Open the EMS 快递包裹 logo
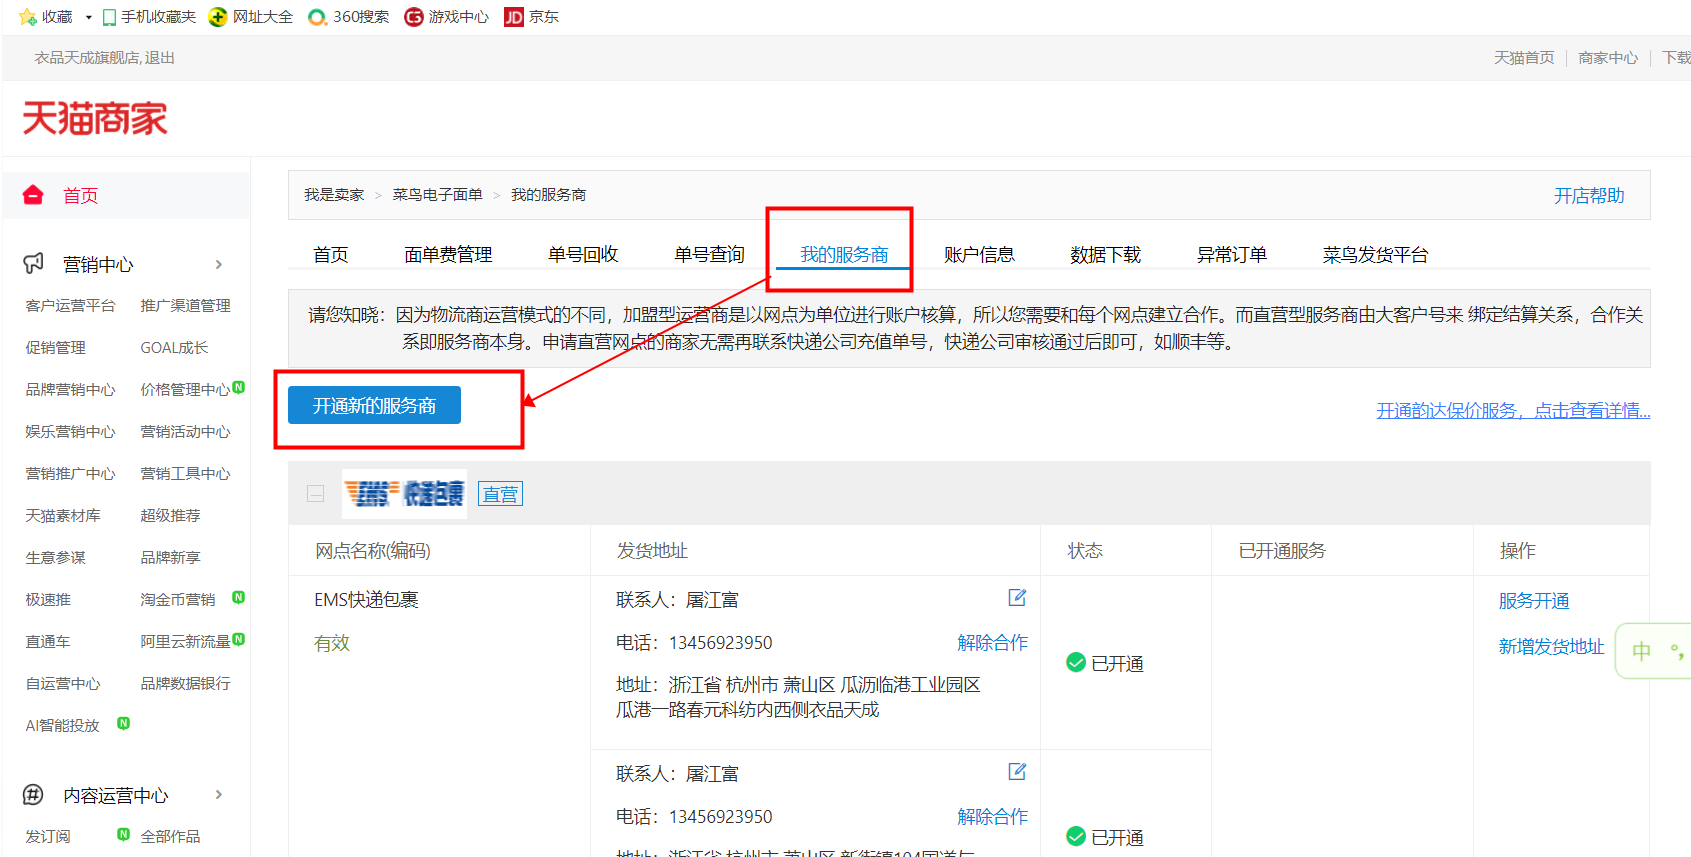Screen dimensions: 1691x857 (x=404, y=494)
